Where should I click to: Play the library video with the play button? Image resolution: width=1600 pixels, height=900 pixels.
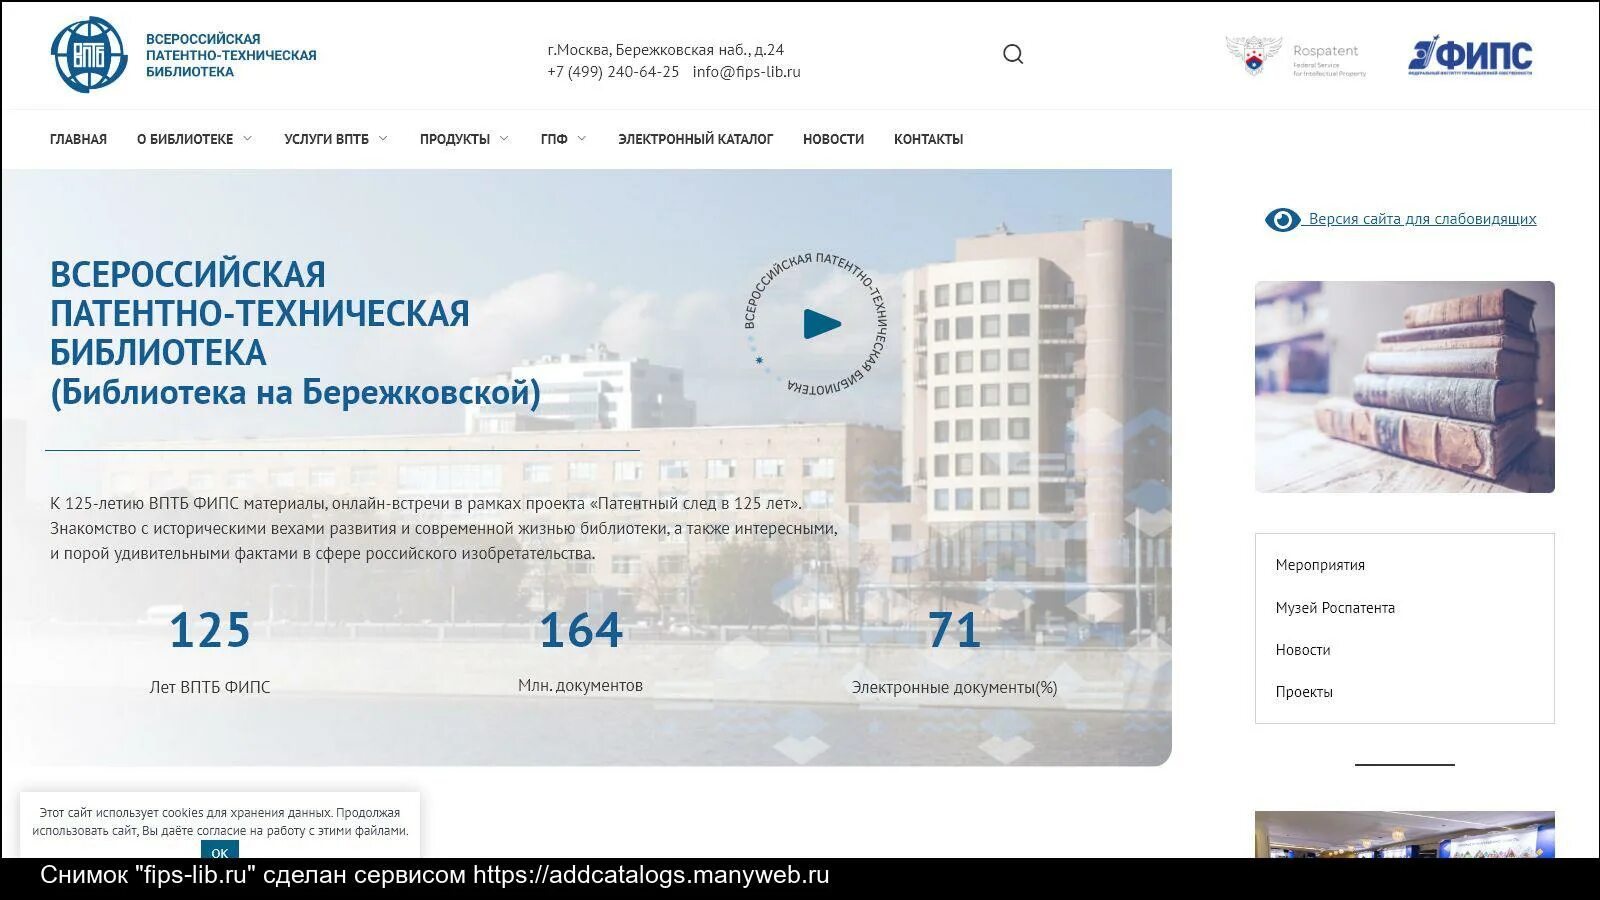pos(822,324)
